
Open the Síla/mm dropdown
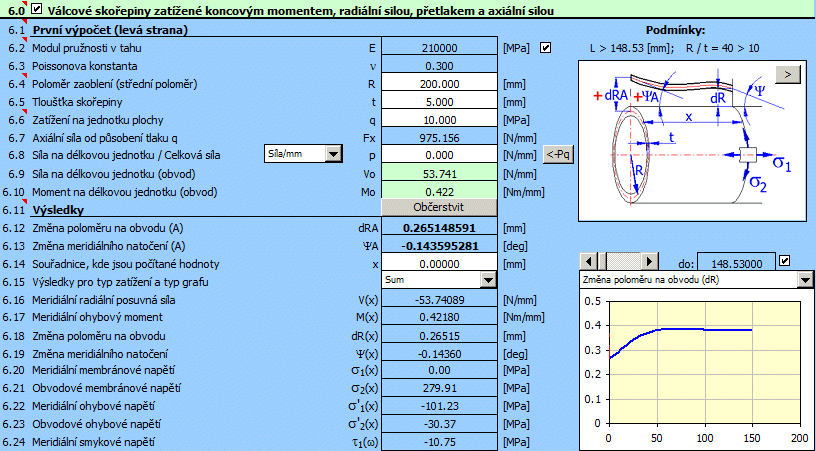pyautogui.click(x=333, y=154)
